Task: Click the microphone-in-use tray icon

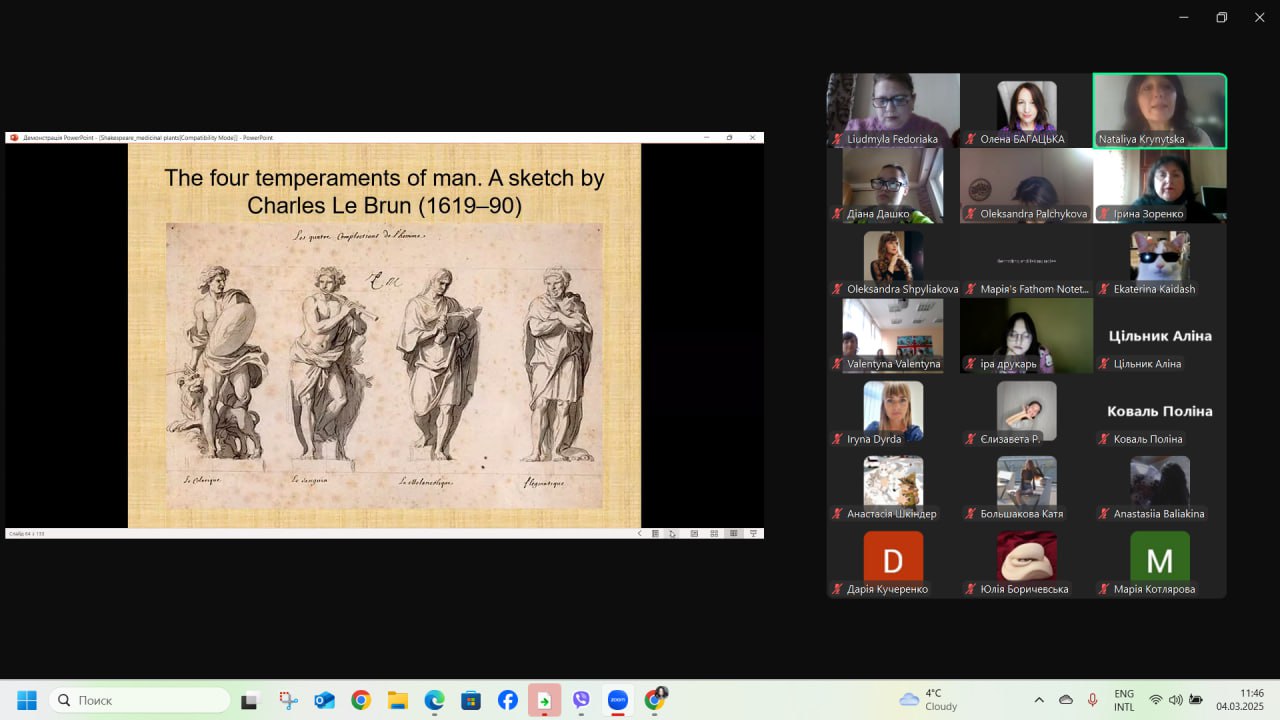Action: pos(1093,700)
